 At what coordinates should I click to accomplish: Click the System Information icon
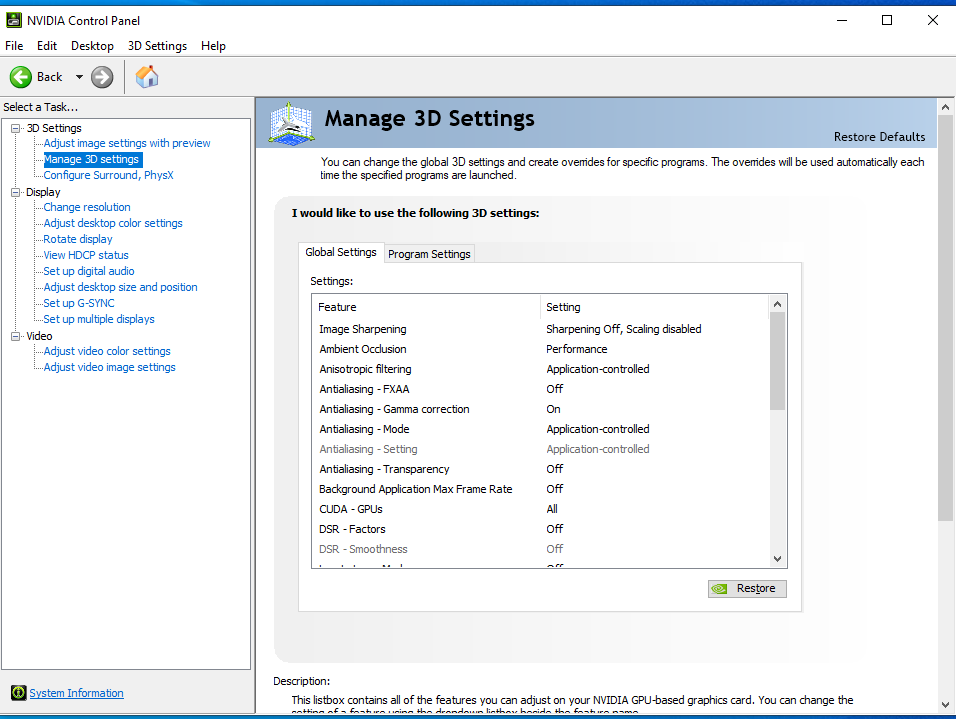[x=18, y=693]
